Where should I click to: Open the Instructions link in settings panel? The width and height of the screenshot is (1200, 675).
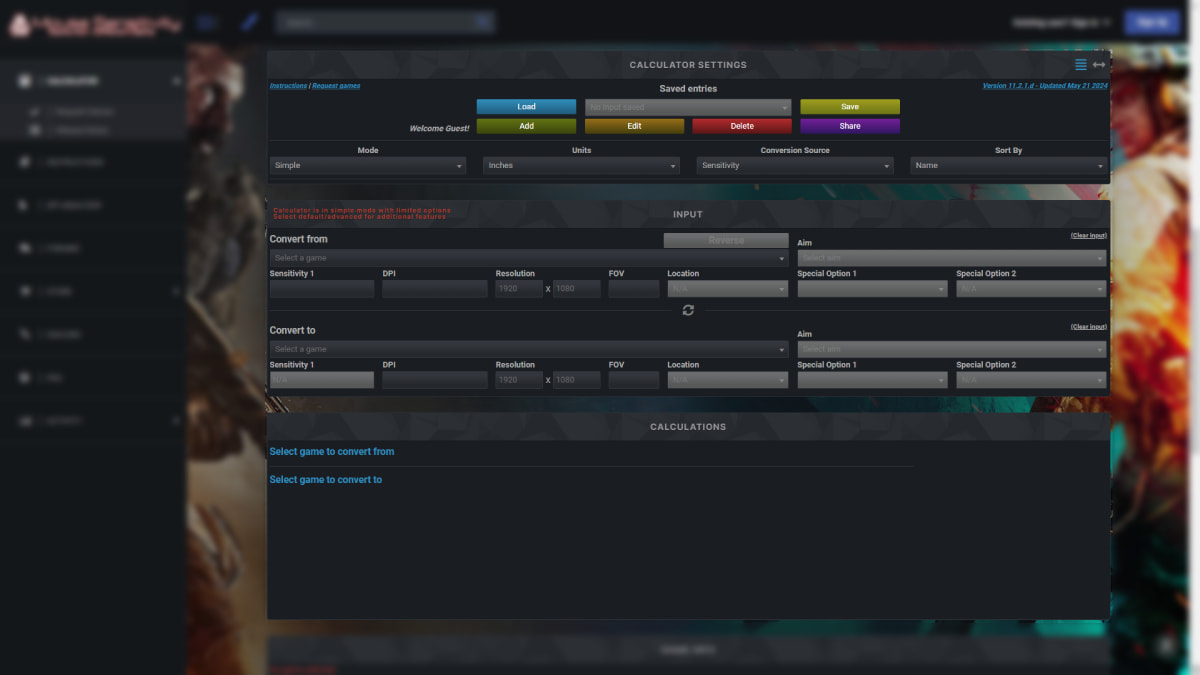tap(290, 85)
